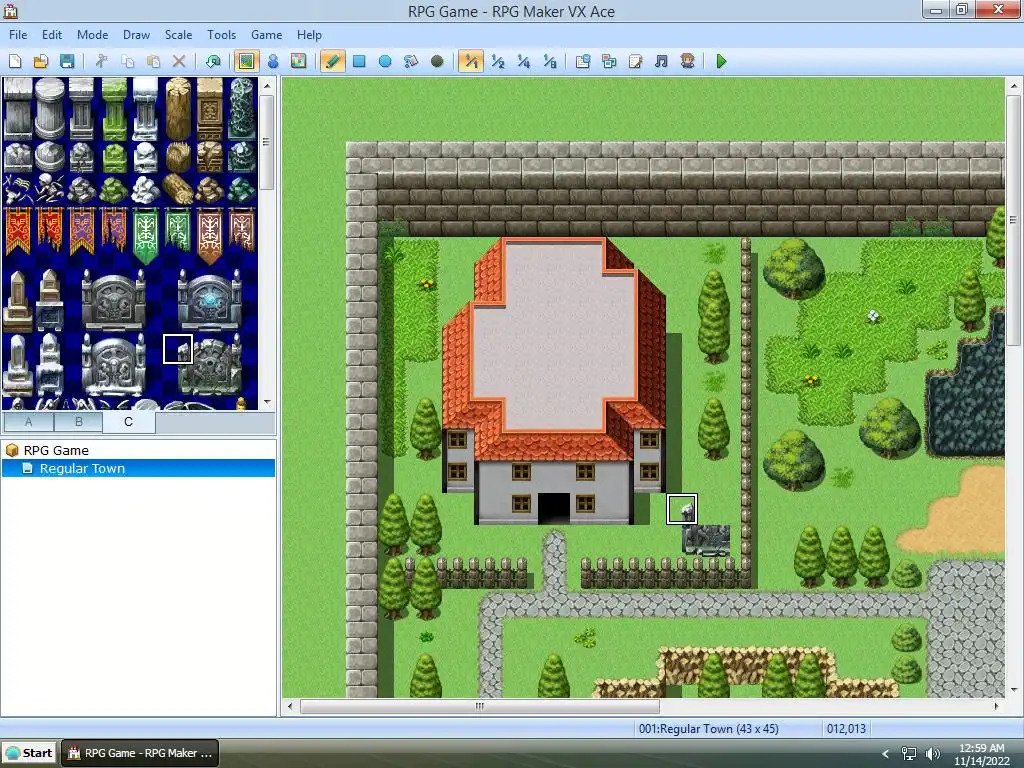Pick the wooden log pillar tile
This screenshot has height=768, width=1024.
tap(178, 108)
